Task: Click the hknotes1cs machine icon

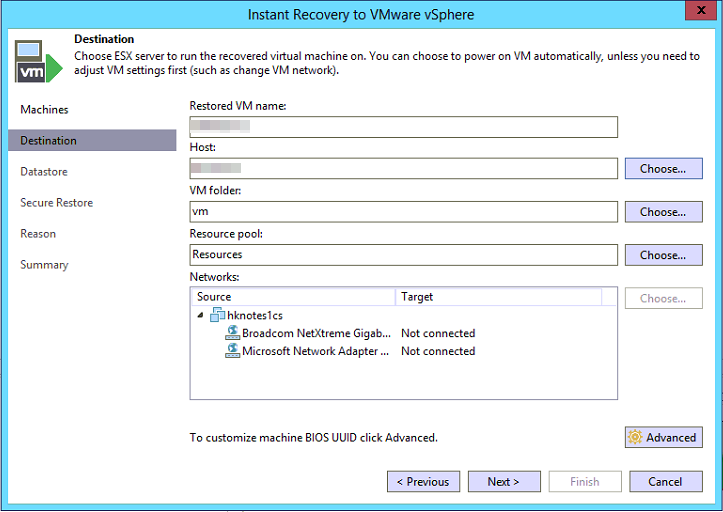Action: click(x=218, y=315)
